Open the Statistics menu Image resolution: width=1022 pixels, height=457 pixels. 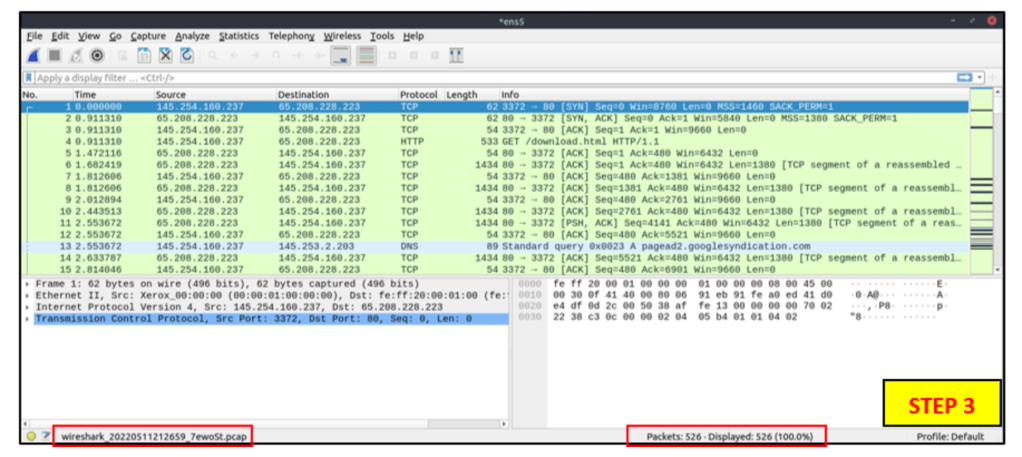(x=238, y=36)
